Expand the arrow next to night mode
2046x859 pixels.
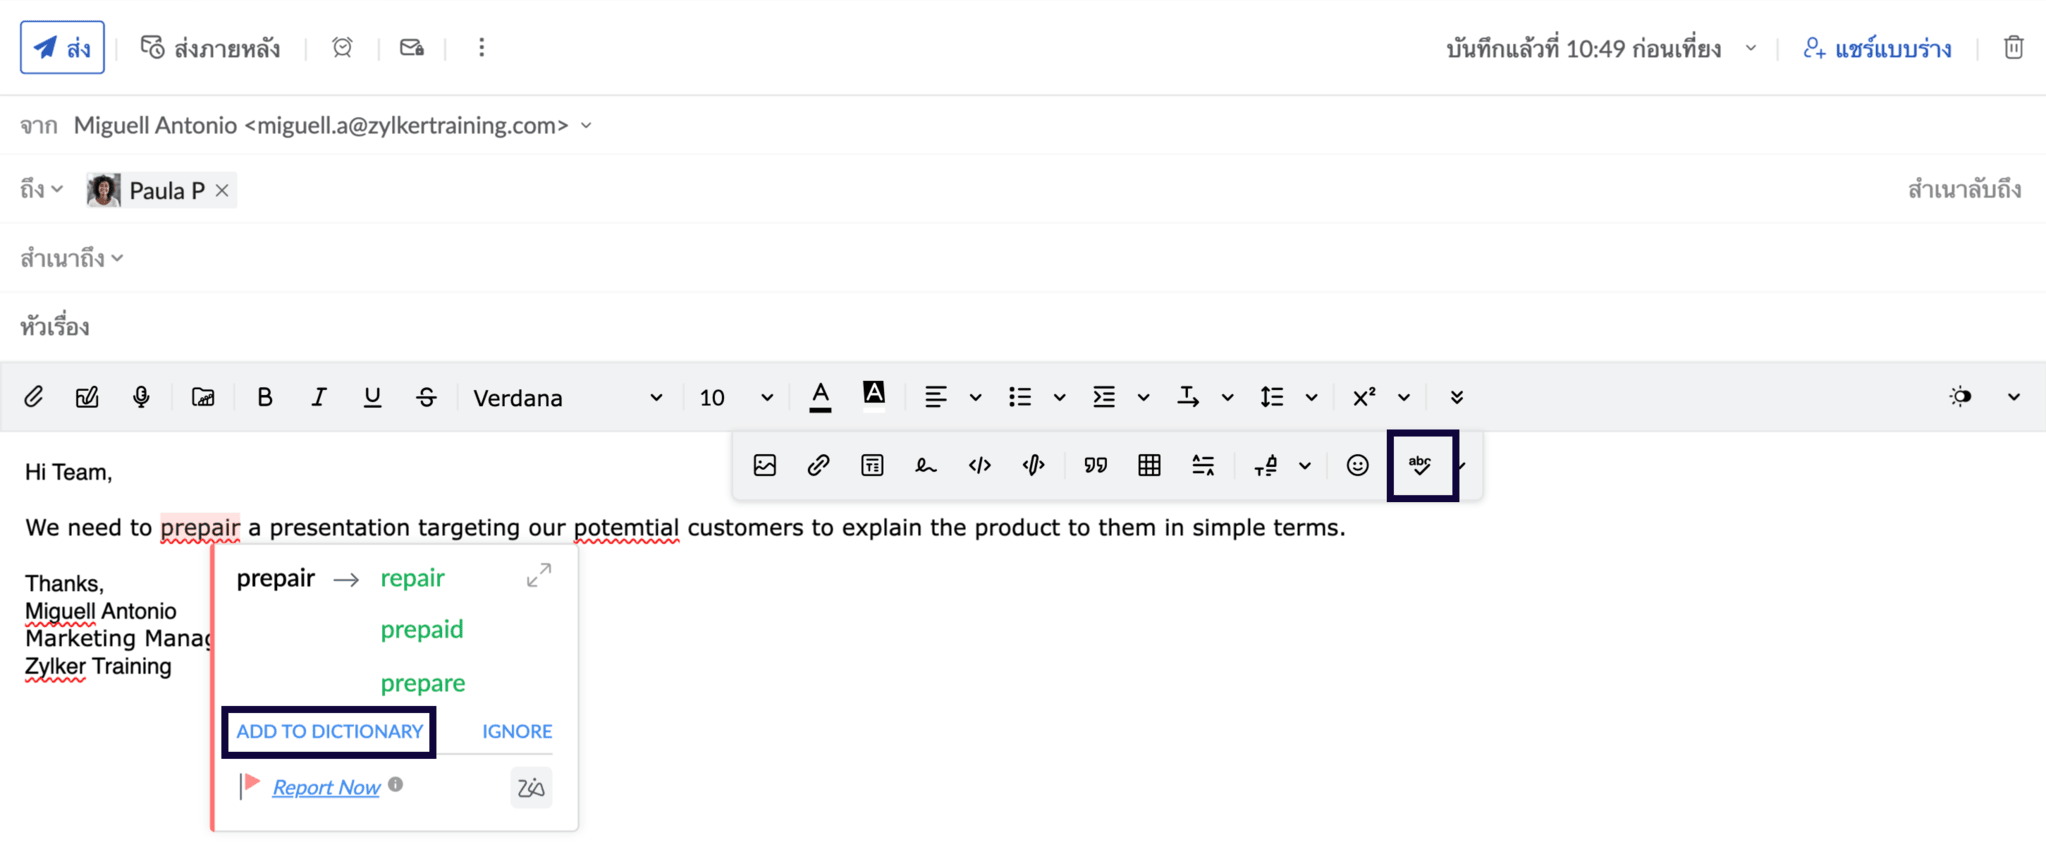(x=2014, y=397)
